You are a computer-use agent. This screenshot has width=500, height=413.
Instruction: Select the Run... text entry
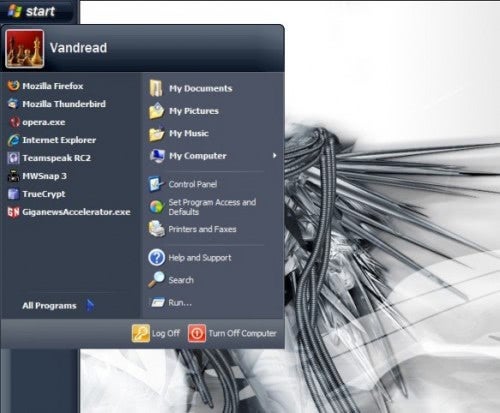[180, 303]
